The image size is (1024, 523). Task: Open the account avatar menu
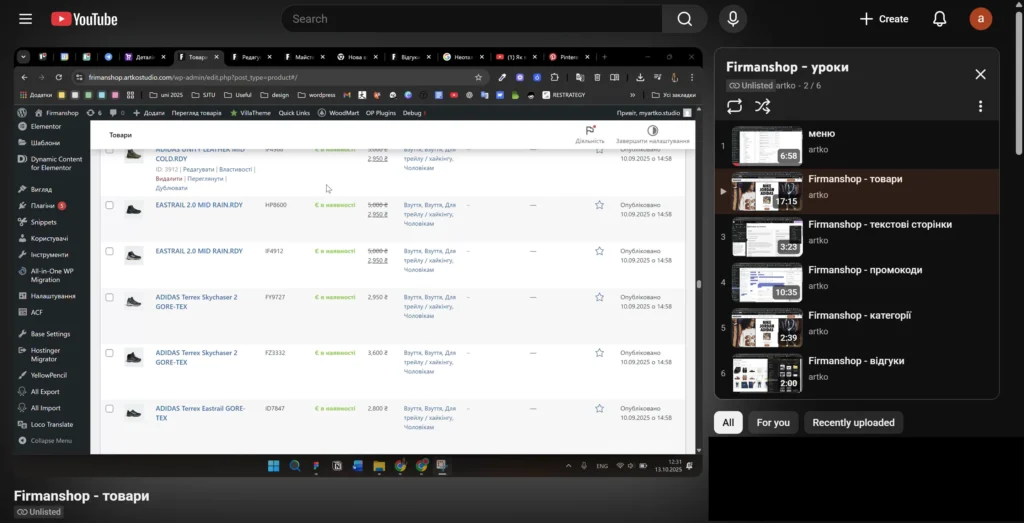(980, 19)
